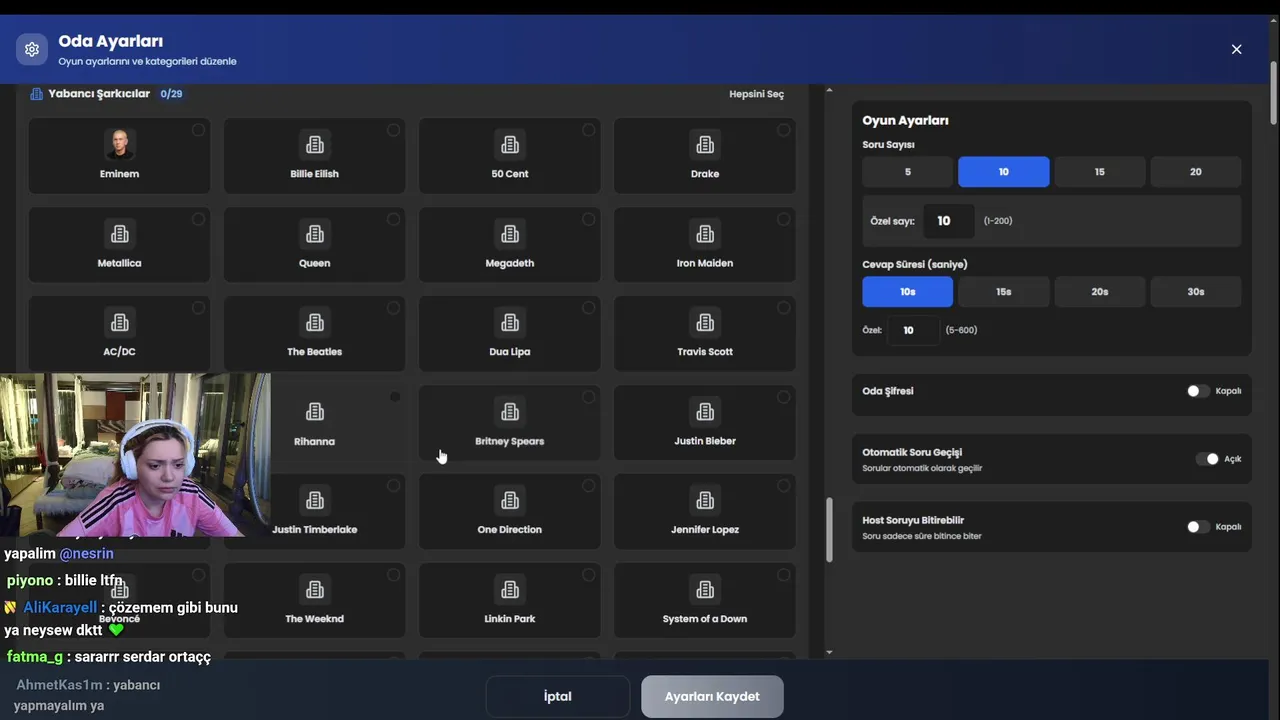Click the One Direction card icon
1280x720 pixels.
510,500
